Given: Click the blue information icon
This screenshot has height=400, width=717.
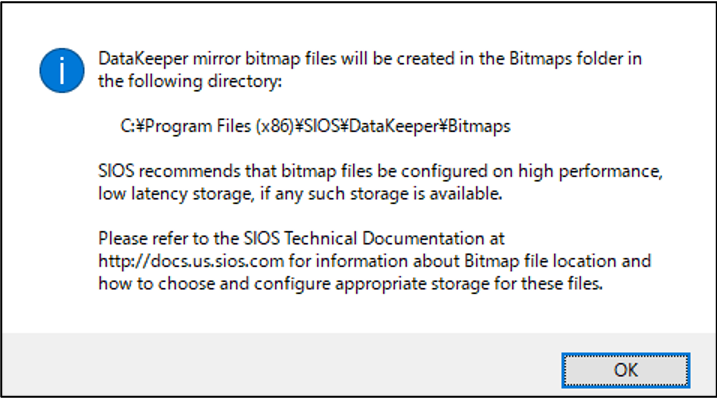Looking at the screenshot, I should [x=60, y=68].
